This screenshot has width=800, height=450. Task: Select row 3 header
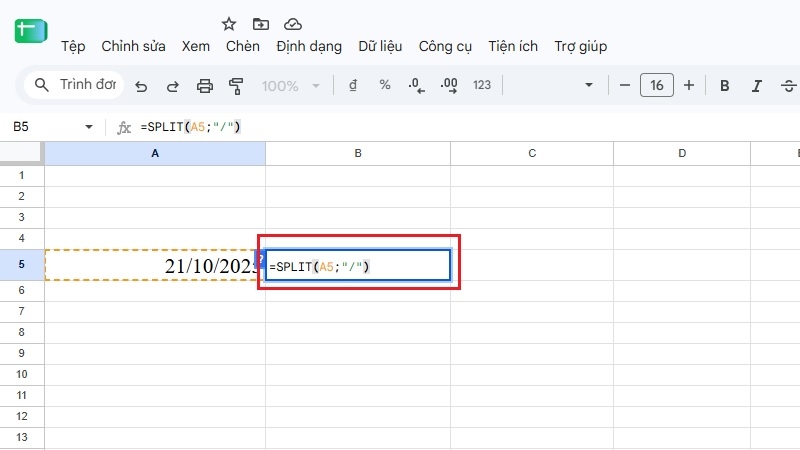(x=21, y=217)
